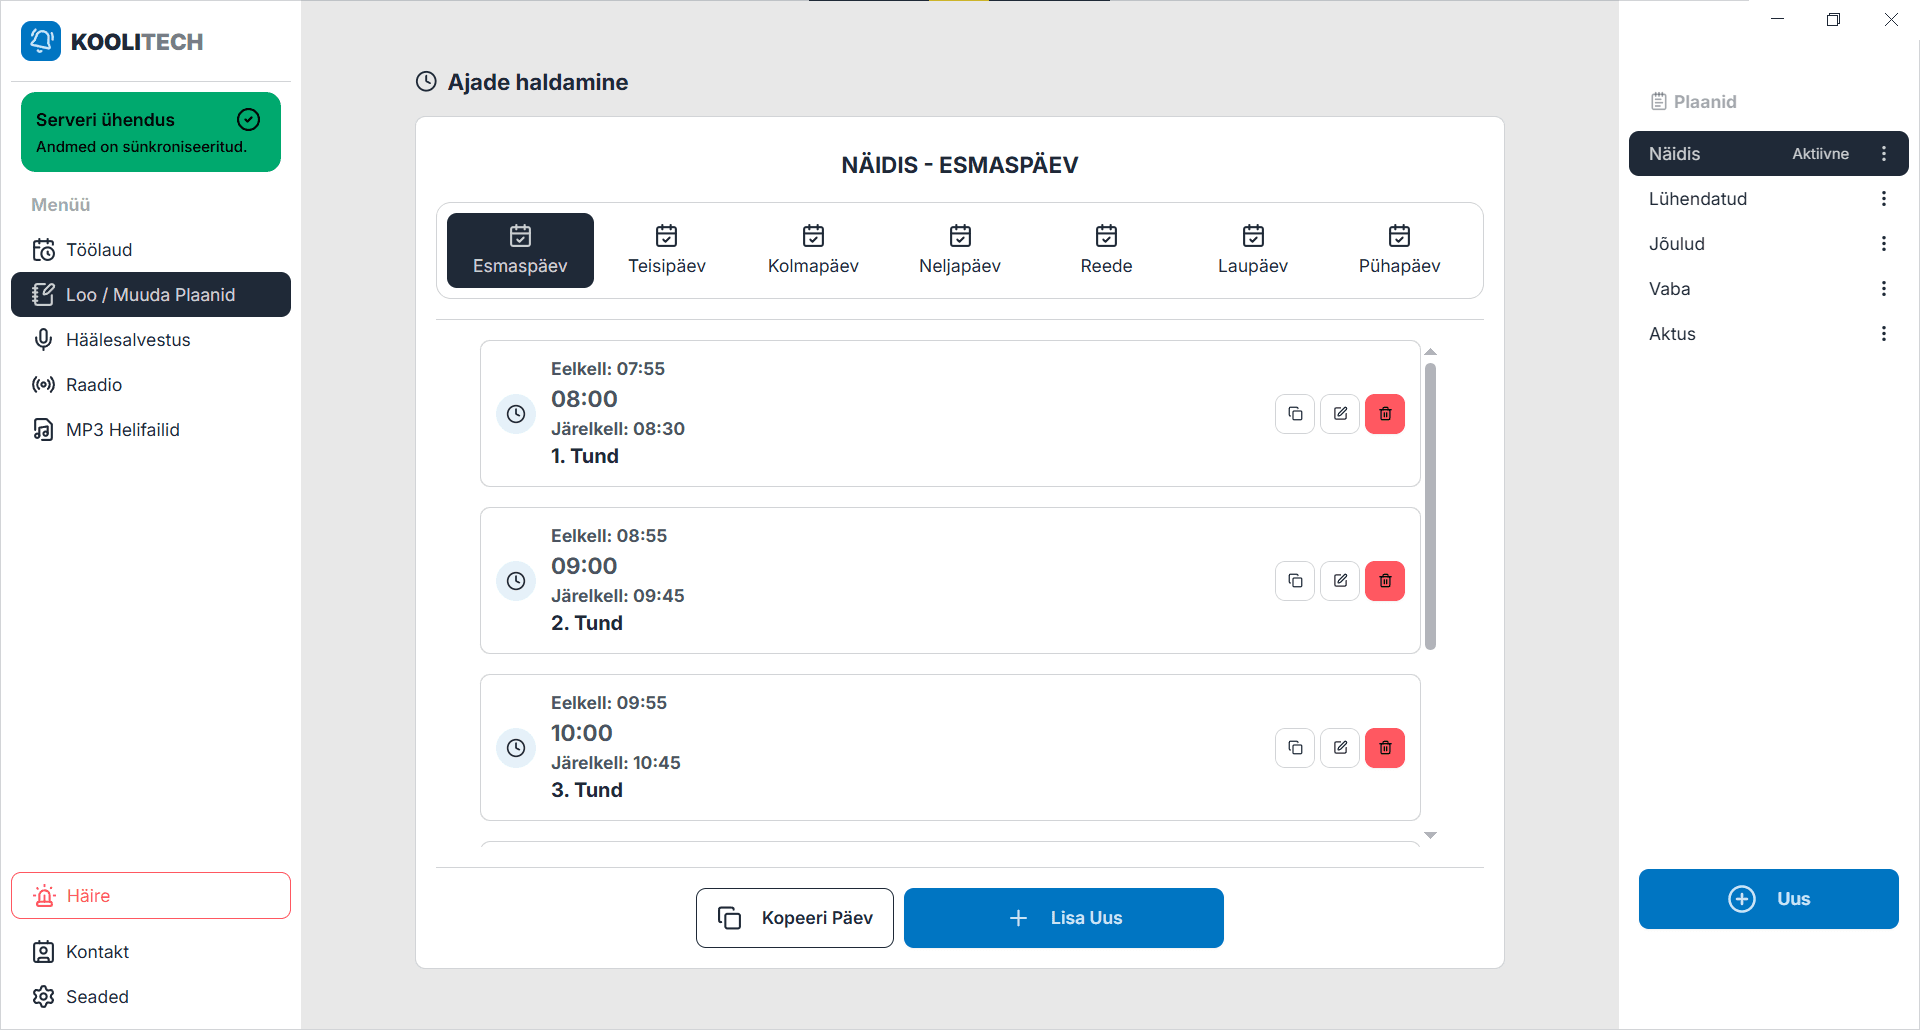
Task: Click the Koolitech bell logo
Action: (x=41, y=41)
